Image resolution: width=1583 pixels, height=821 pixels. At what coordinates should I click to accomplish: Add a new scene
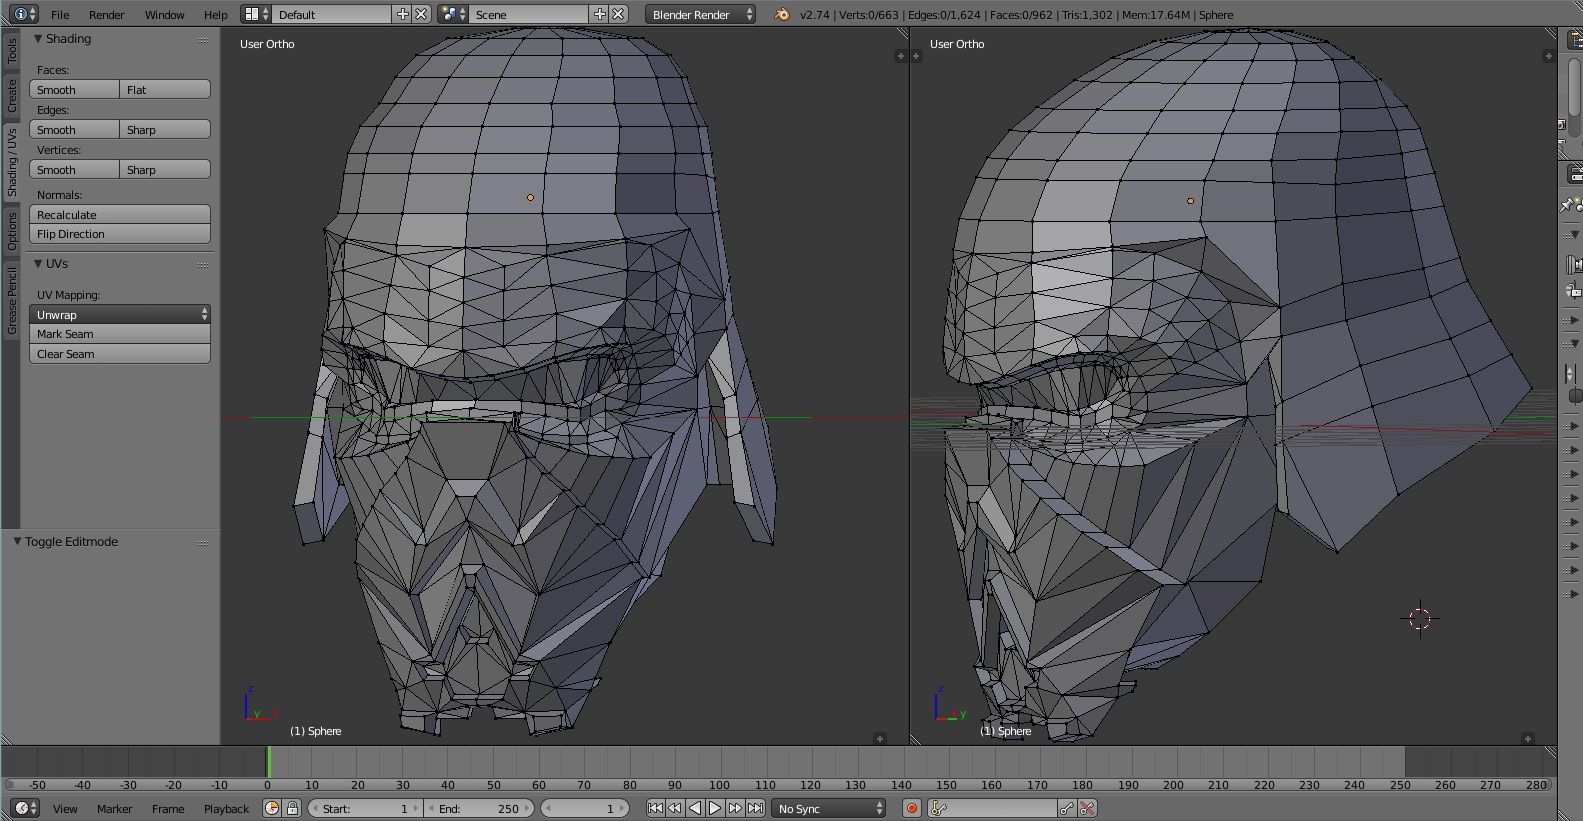[600, 14]
